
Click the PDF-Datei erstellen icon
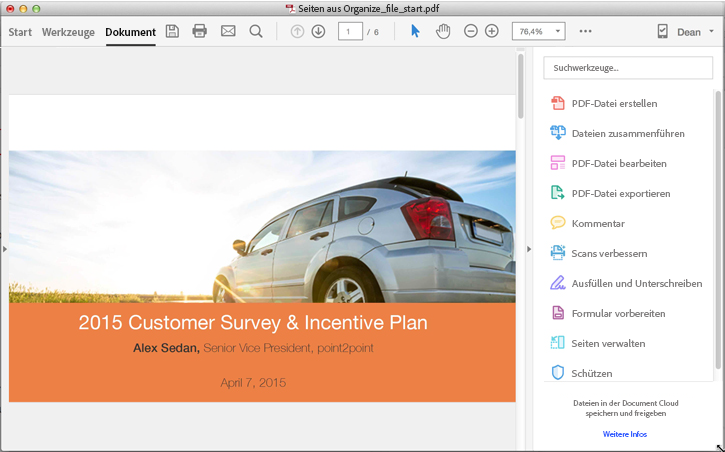coord(558,103)
